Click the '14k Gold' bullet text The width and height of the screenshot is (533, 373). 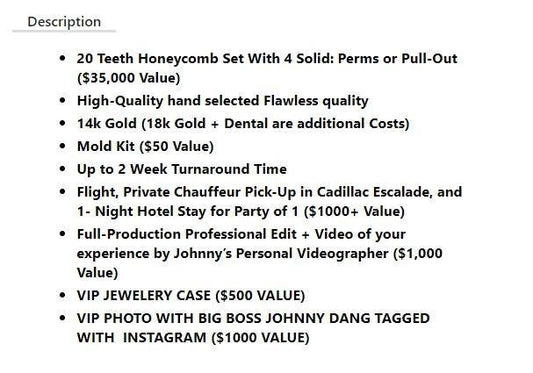pos(107,123)
